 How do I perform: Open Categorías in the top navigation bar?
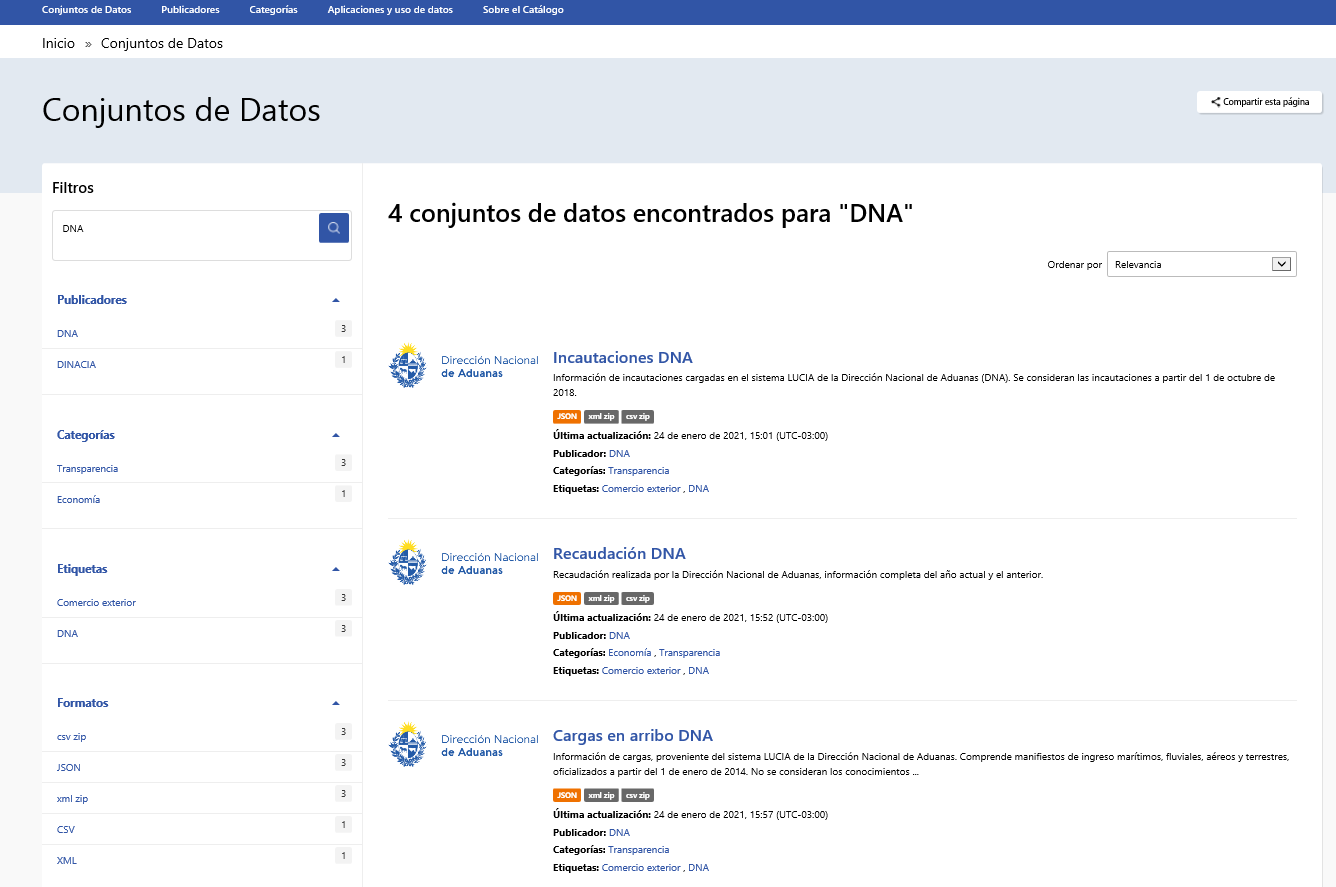[273, 10]
